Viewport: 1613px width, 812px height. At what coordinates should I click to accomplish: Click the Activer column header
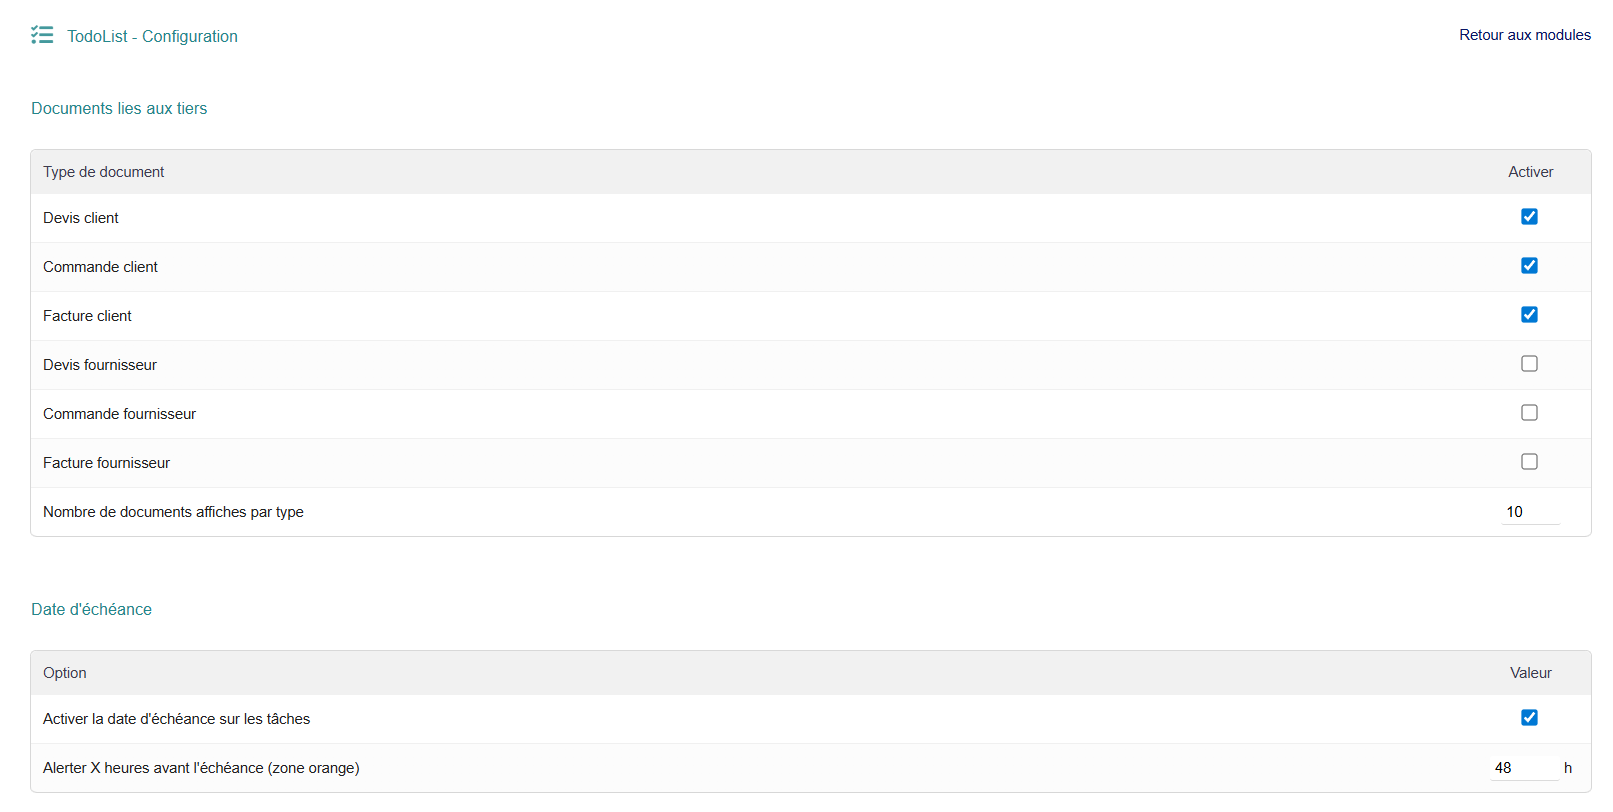coord(1530,172)
